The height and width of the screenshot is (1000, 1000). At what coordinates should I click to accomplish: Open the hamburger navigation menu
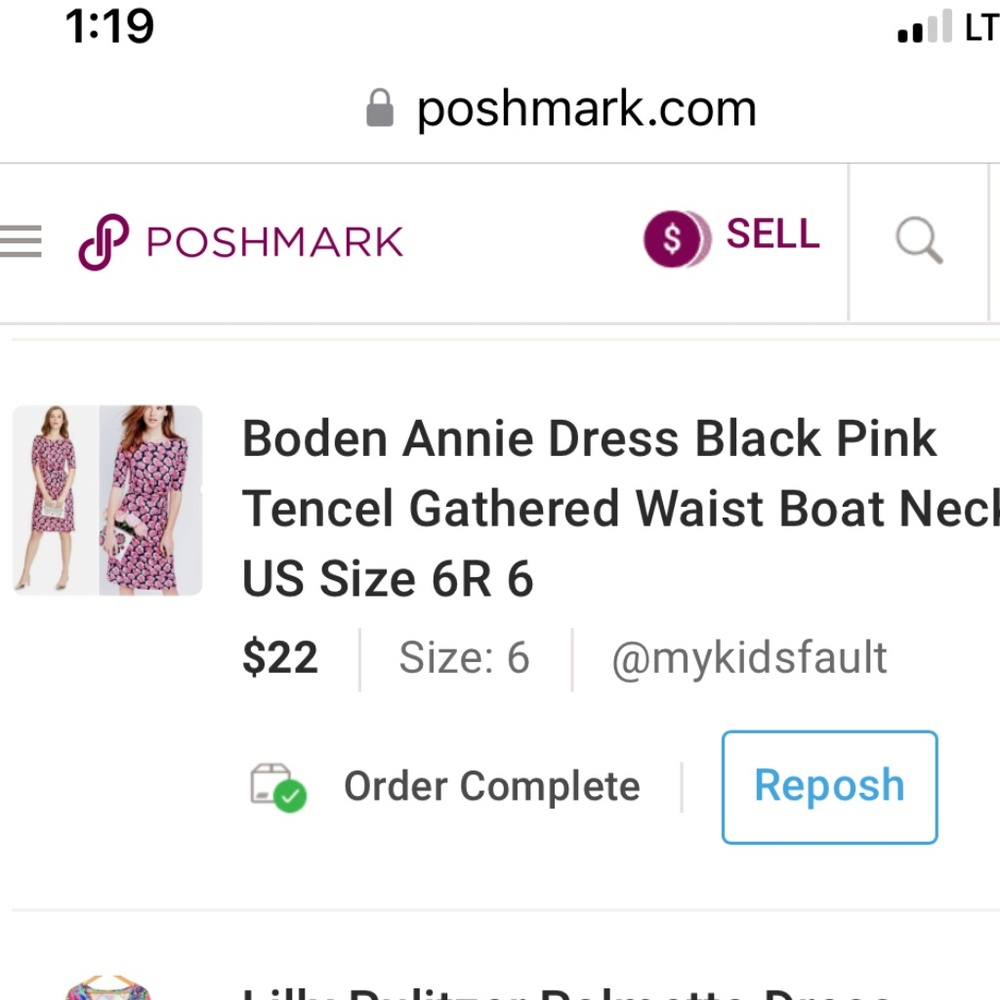tap(20, 240)
